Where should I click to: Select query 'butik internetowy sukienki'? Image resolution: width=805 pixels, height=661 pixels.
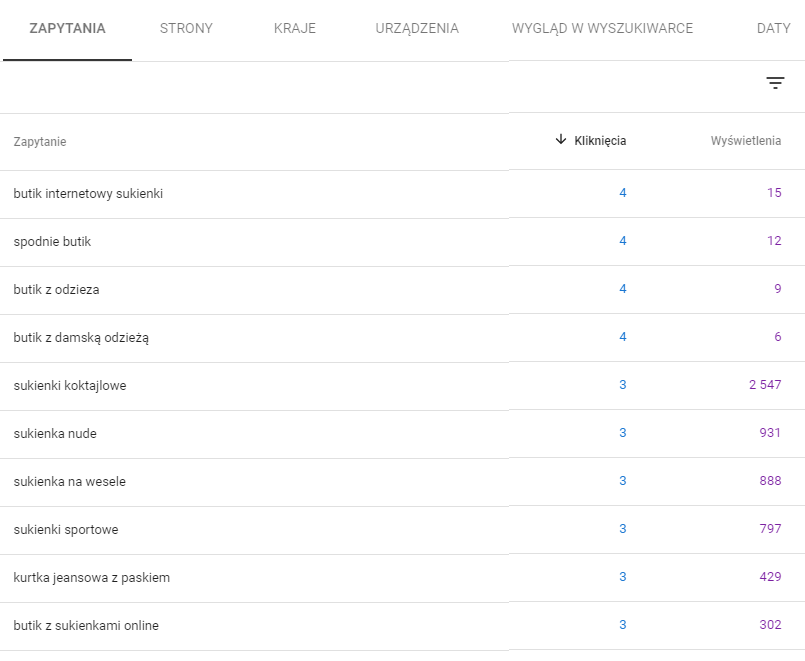click(x=88, y=193)
